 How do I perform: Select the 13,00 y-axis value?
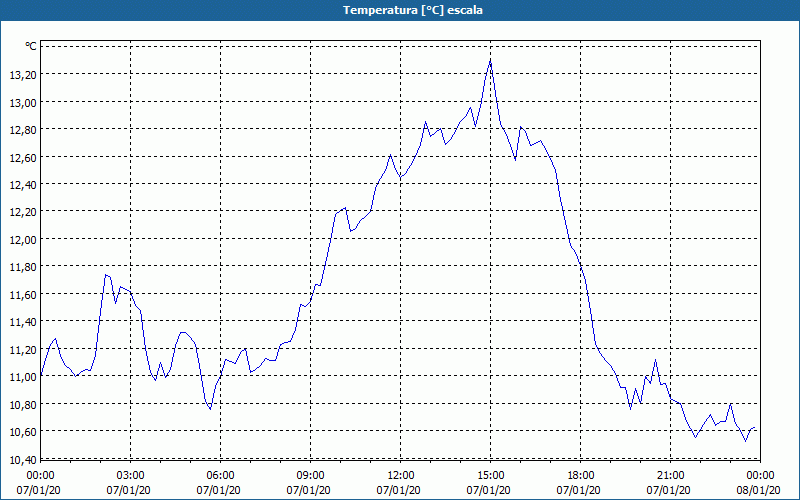pos(23,103)
